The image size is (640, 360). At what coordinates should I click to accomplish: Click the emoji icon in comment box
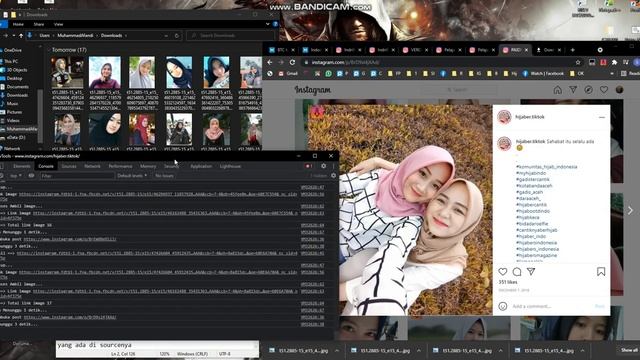(503, 306)
